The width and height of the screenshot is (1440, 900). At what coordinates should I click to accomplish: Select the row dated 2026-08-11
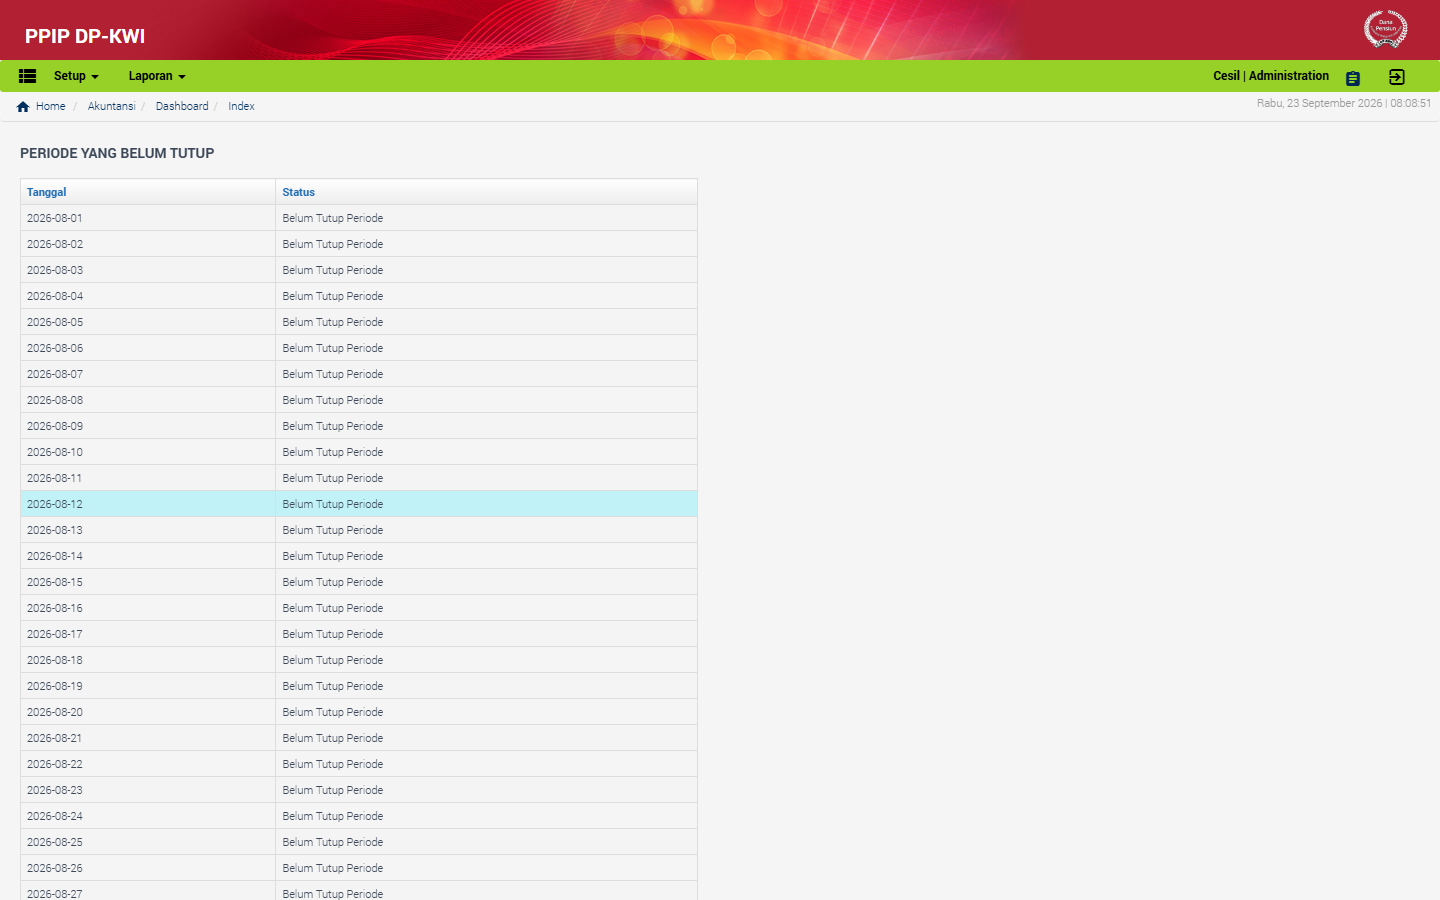tap(359, 478)
